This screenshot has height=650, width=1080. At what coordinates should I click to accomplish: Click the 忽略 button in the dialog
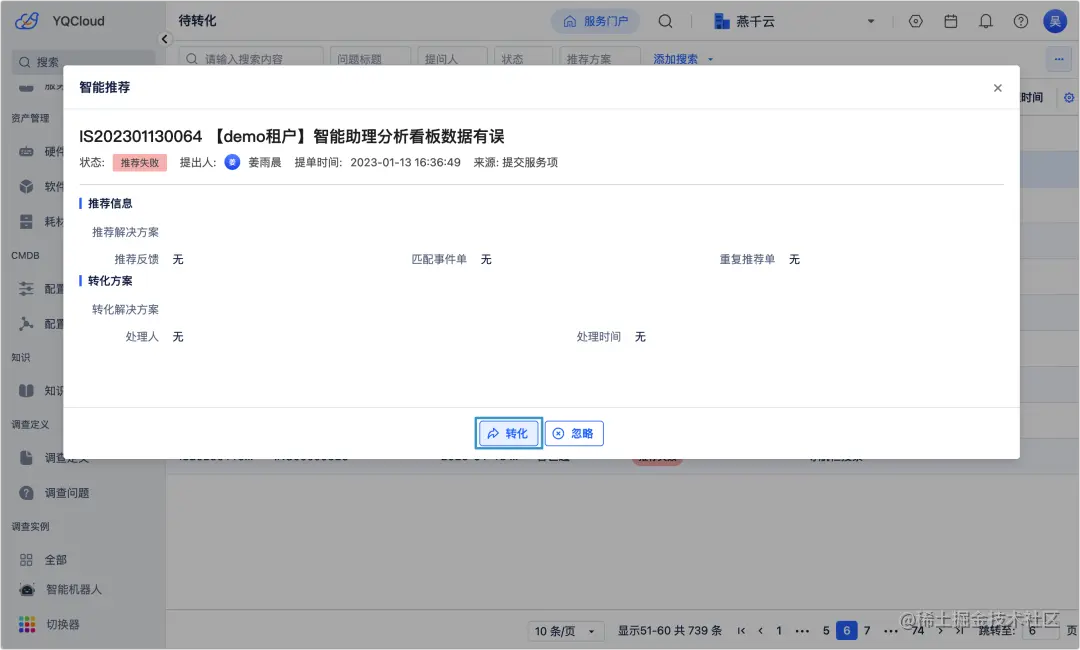pyautogui.click(x=574, y=433)
